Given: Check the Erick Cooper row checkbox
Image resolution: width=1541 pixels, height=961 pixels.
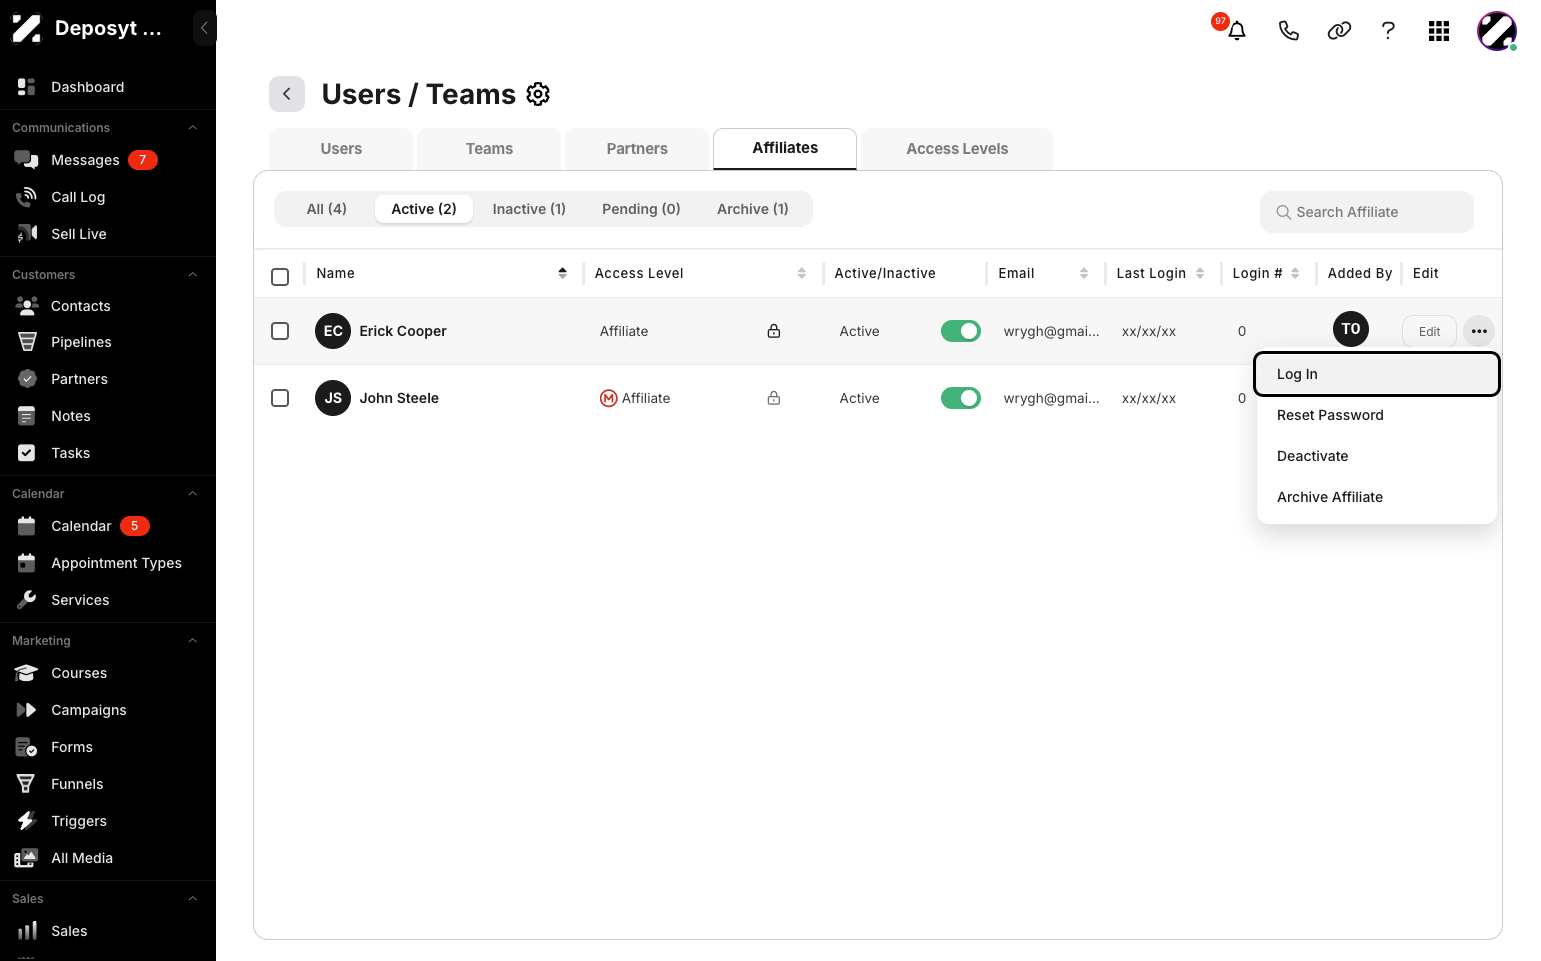Looking at the screenshot, I should pyautogui.click(x=280, y=331).
